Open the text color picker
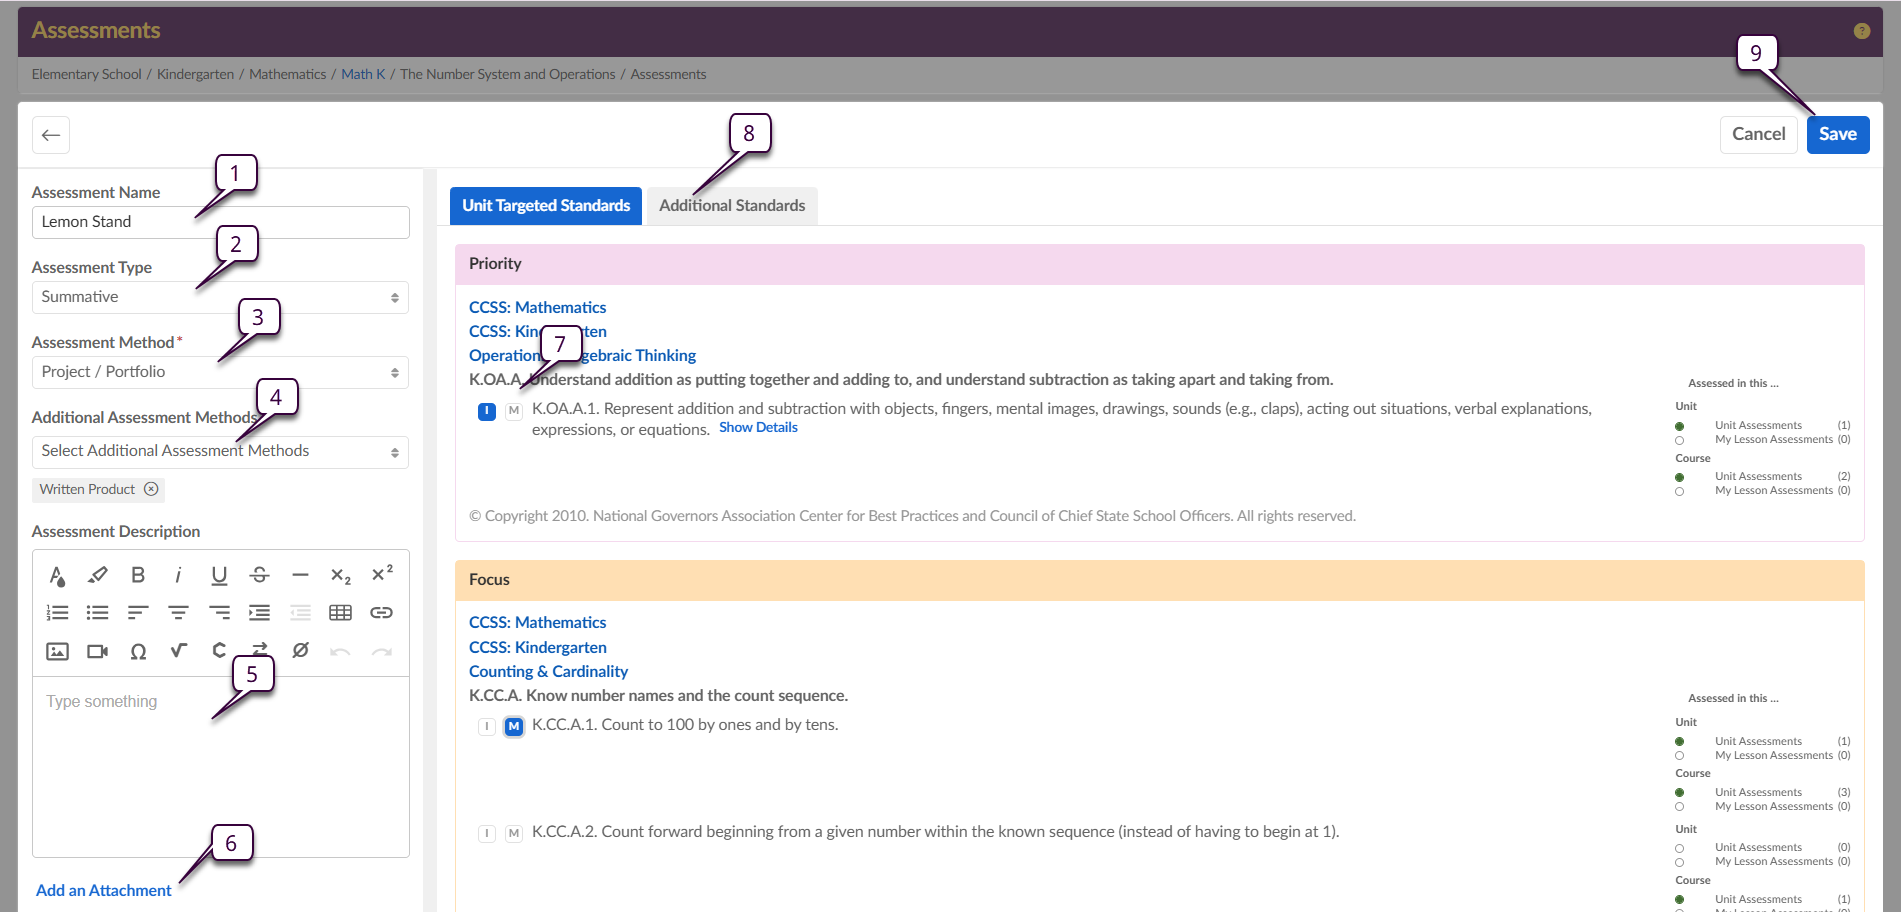Image resolution: width=1901 pixels, height=912 pixels. tap(58, 575)
